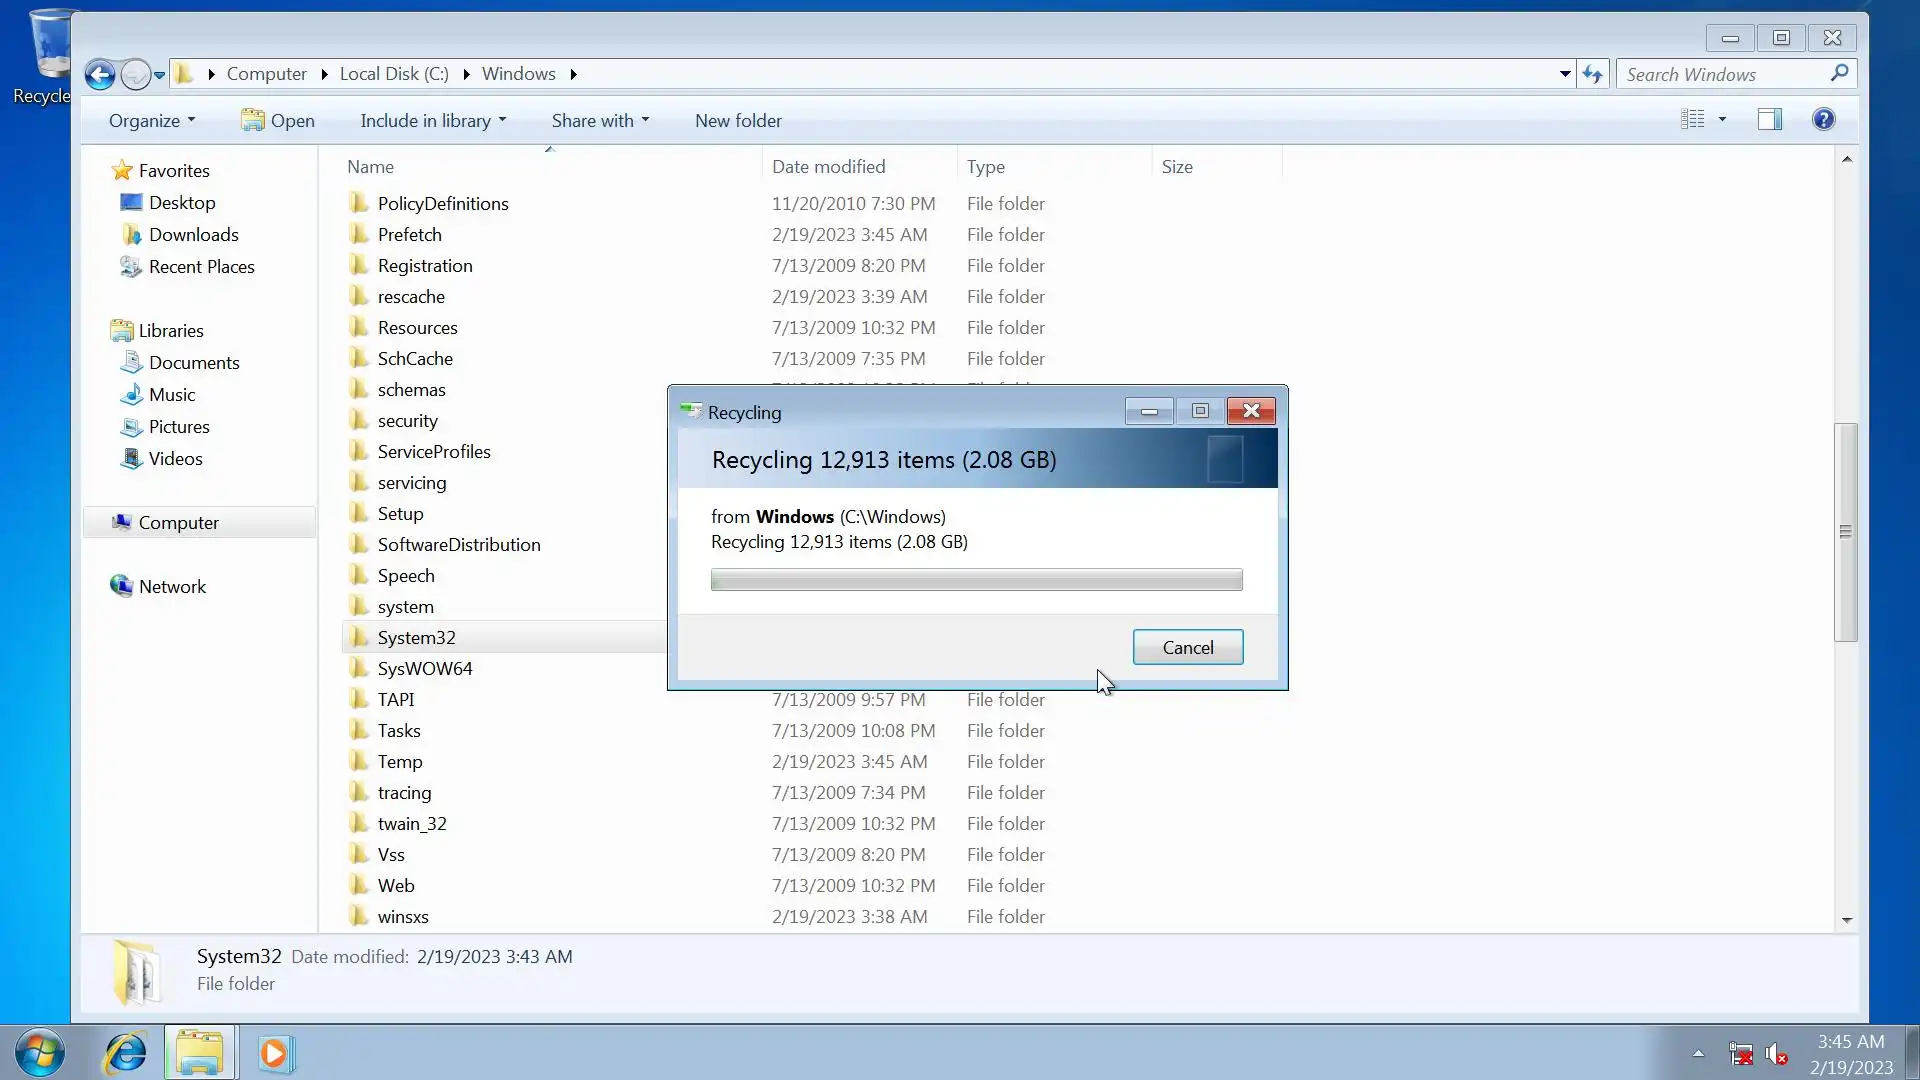Viewport: 1920px width, 1080px height.
Task: Click the change view icon
Action: point(1692,120)
